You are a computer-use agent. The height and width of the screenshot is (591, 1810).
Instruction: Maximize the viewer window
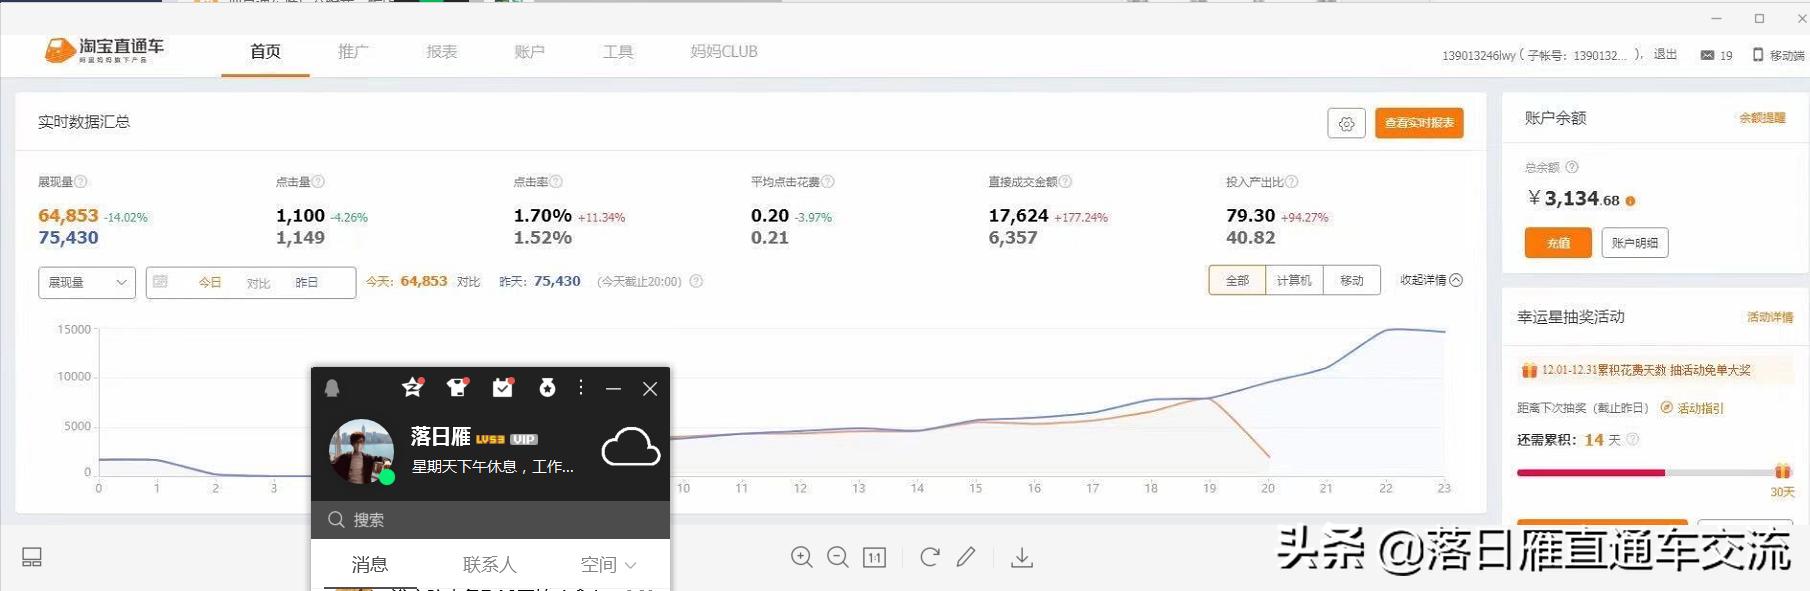click(1759, 18)
